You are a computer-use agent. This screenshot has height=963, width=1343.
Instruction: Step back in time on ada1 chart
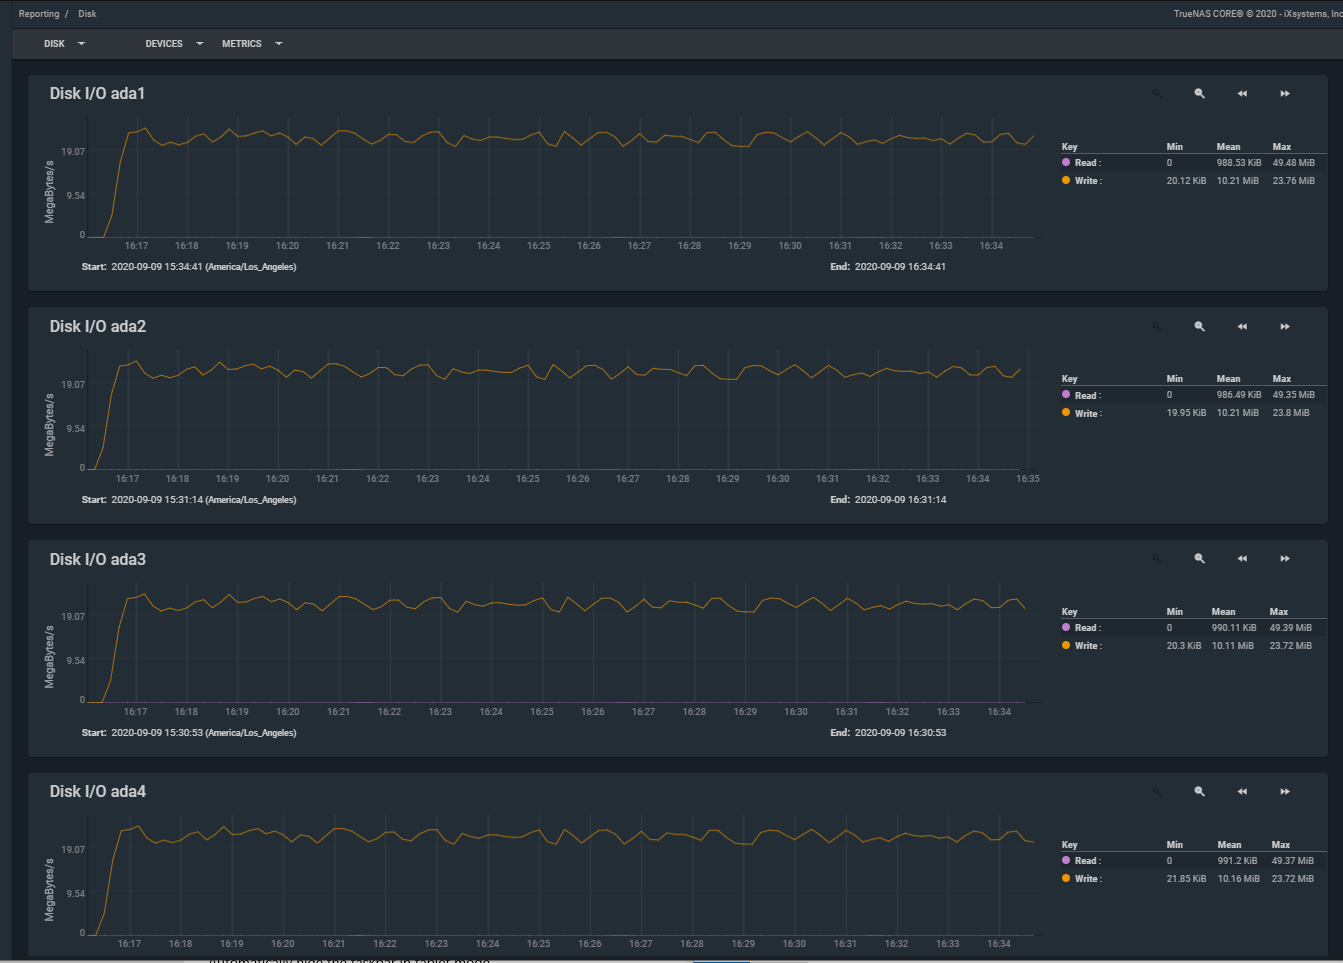[1242, 93]
